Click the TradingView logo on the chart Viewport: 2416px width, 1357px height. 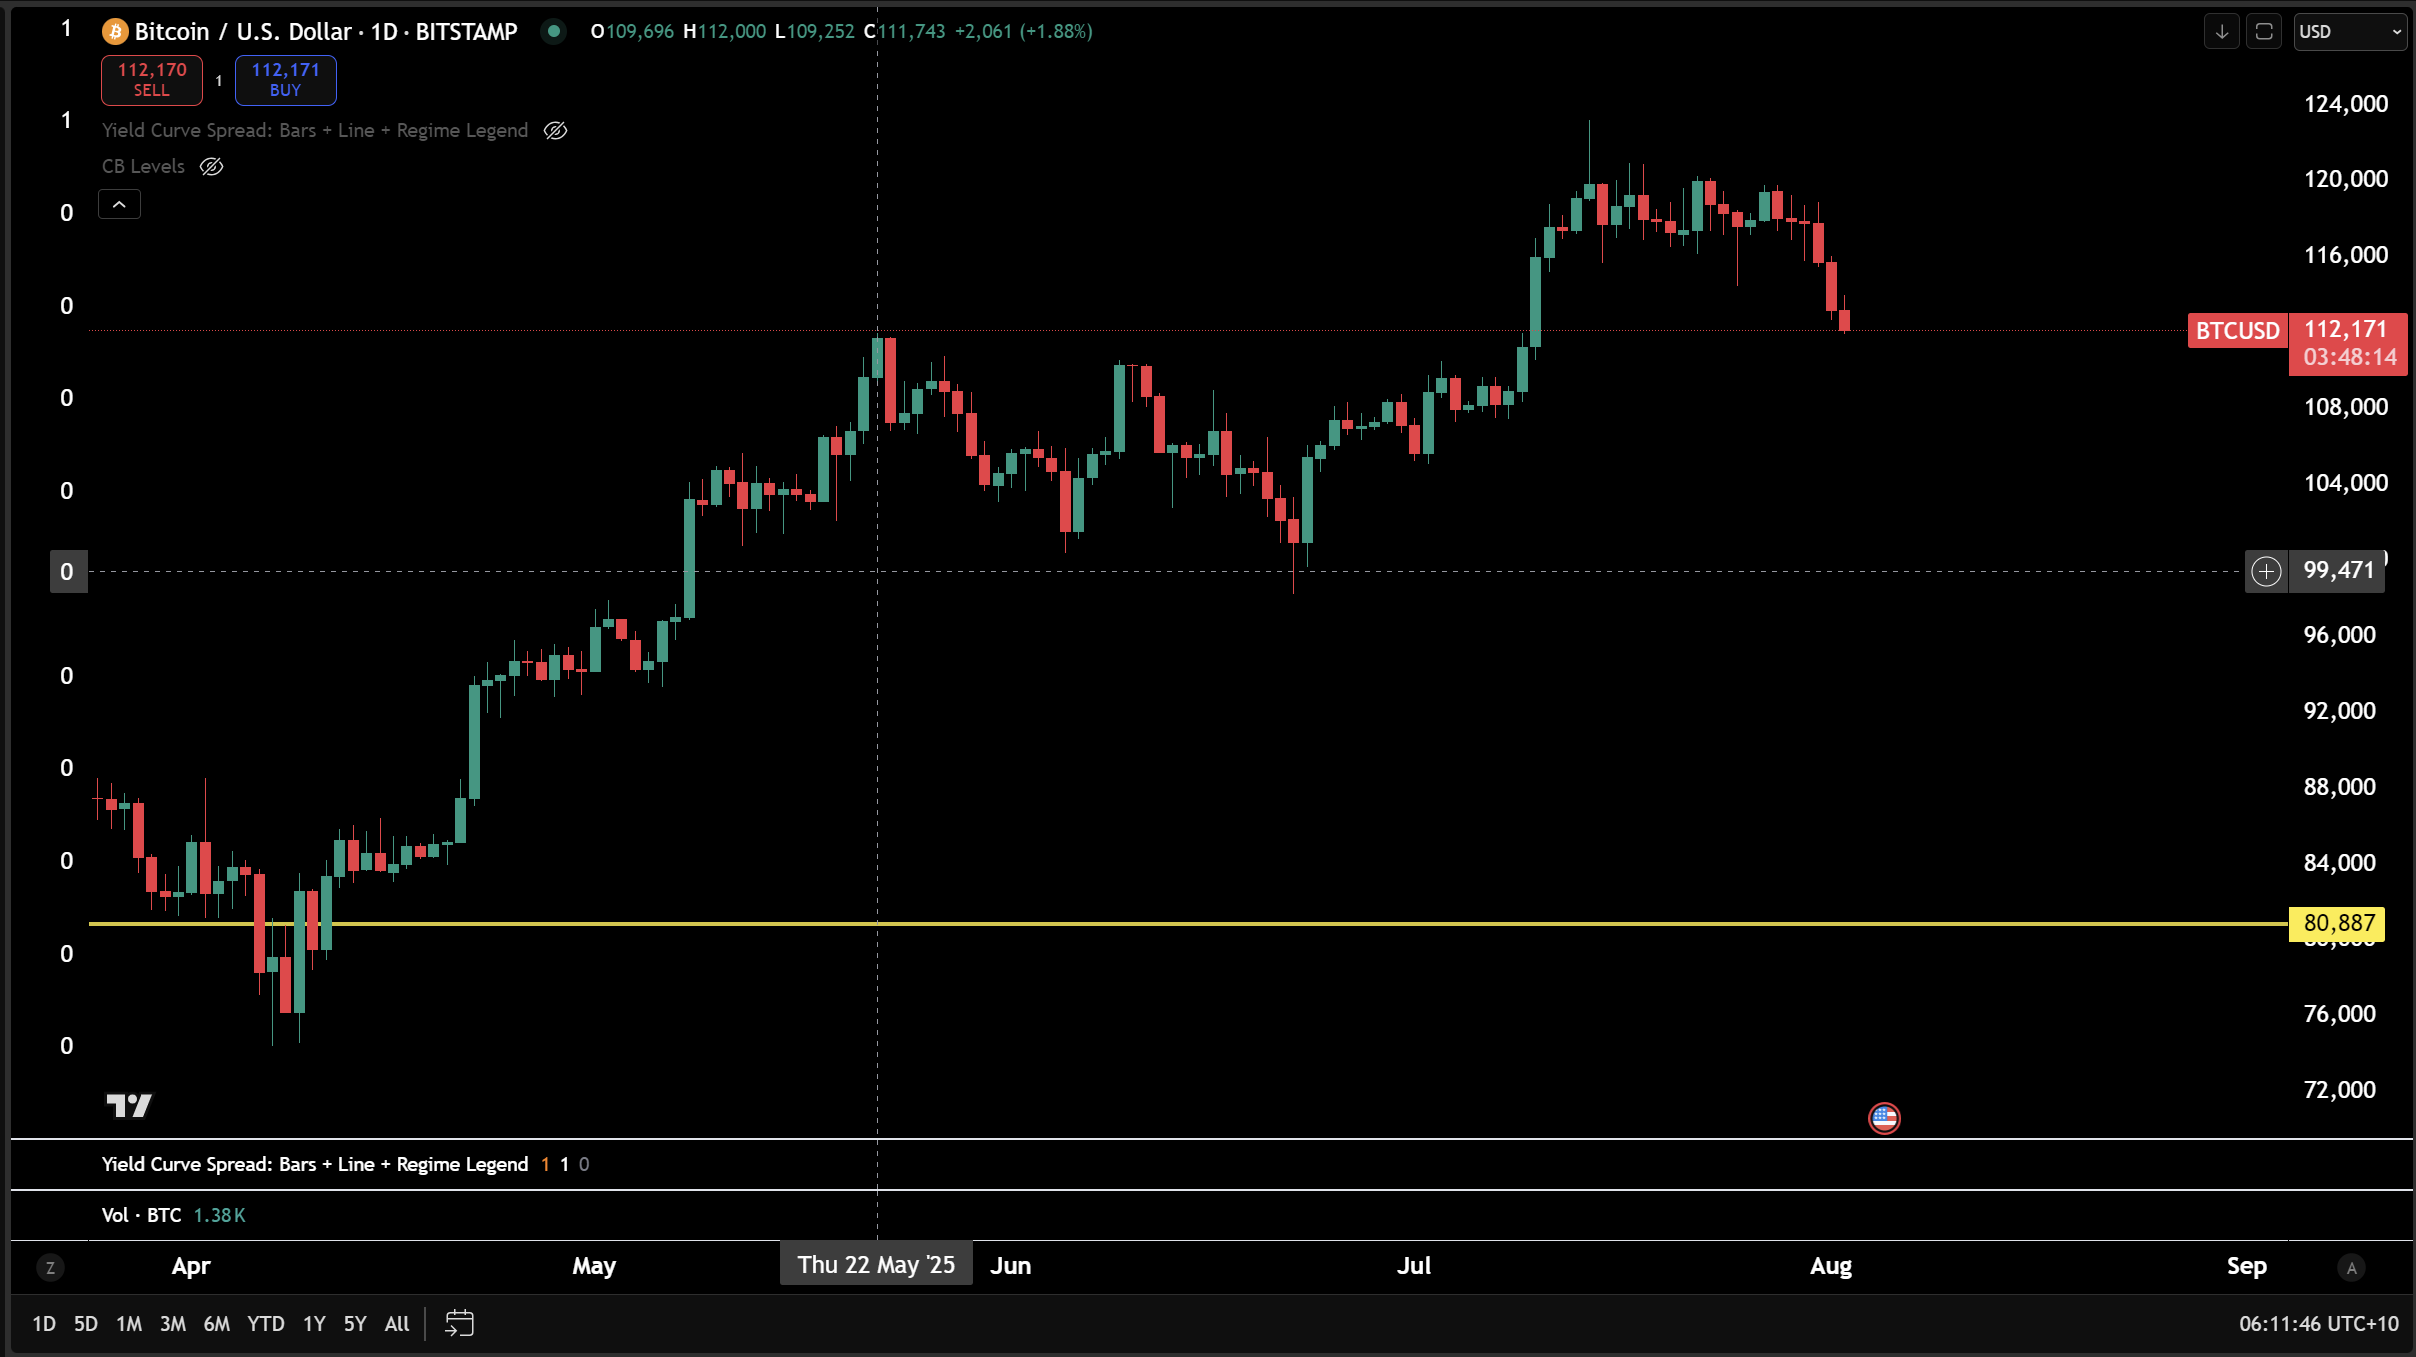coord(129,1105)
